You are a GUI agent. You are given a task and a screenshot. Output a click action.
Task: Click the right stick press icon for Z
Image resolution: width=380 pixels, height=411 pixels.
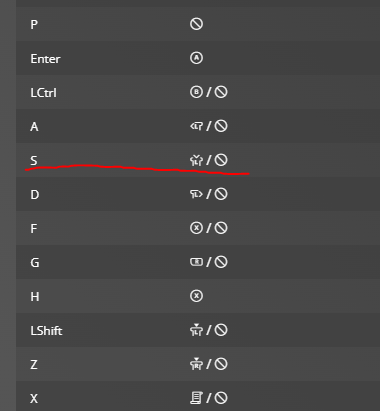(x=196, y=364)
